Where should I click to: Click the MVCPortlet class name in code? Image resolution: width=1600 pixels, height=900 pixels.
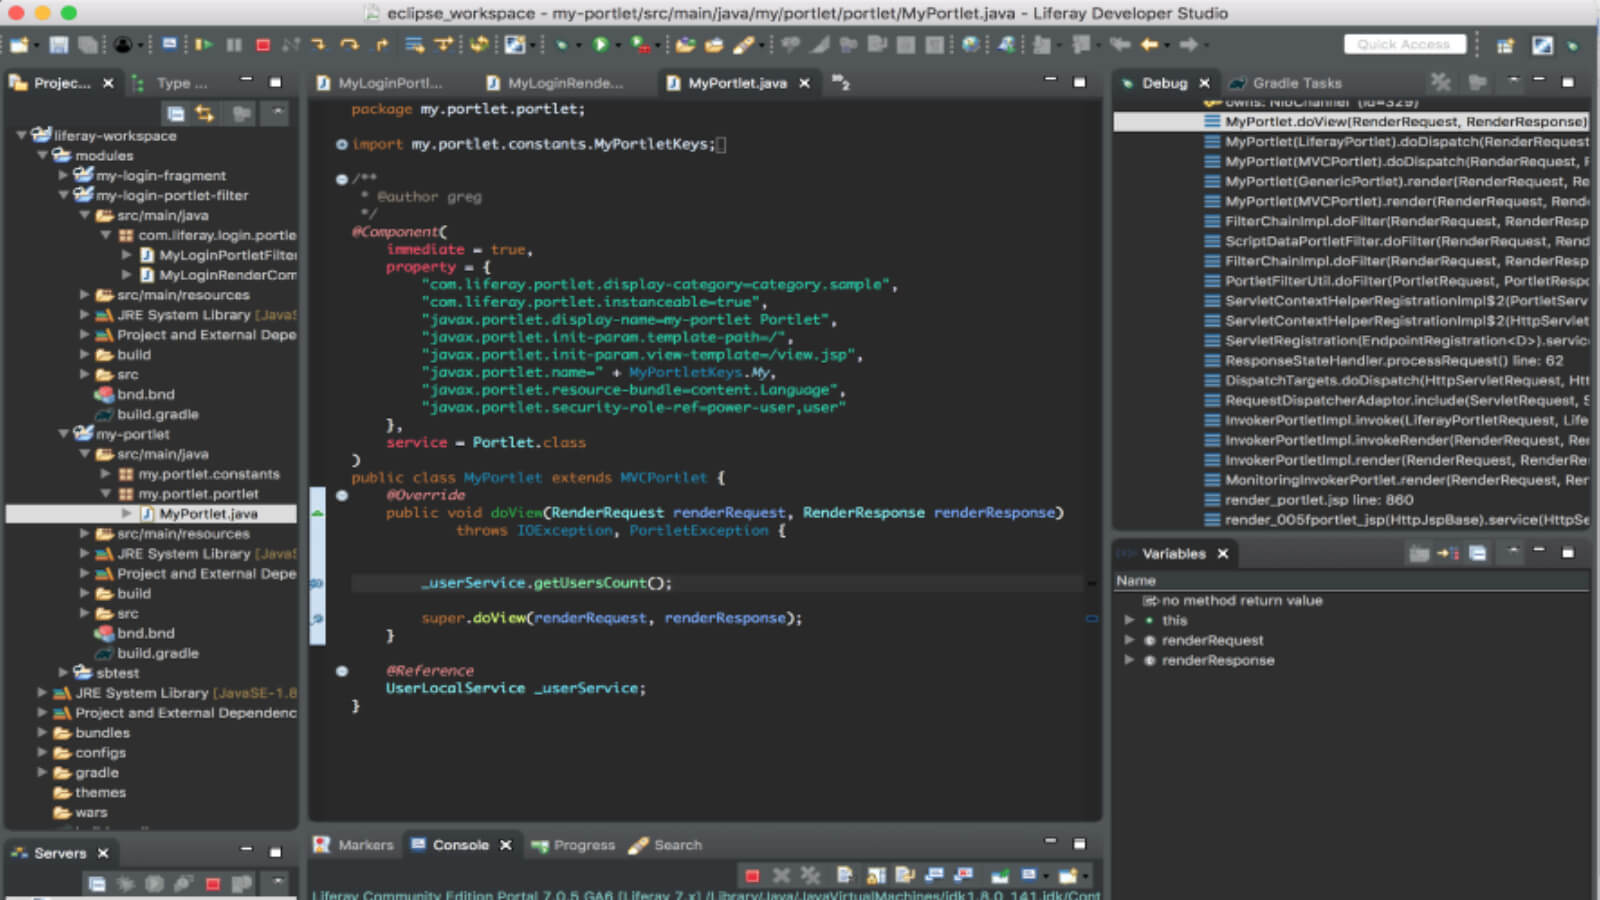[663, 478]
